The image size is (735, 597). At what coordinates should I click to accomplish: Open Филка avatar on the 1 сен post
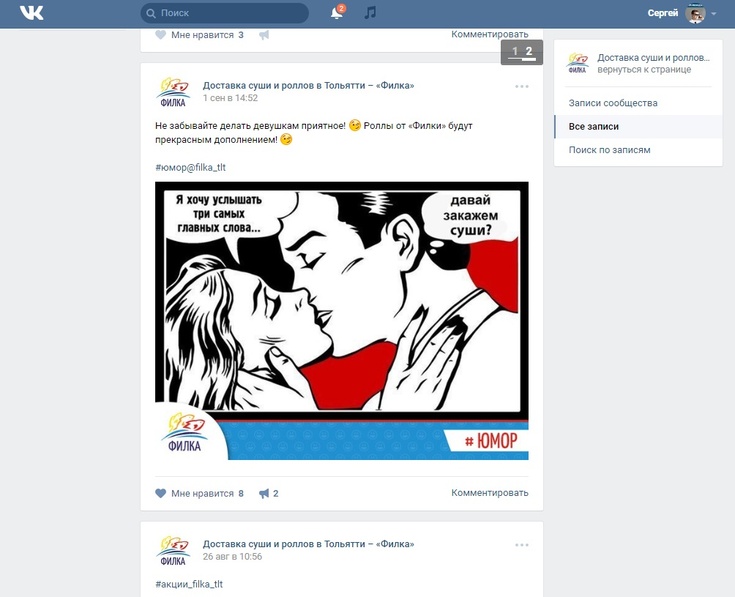click(x=173, y=92)
